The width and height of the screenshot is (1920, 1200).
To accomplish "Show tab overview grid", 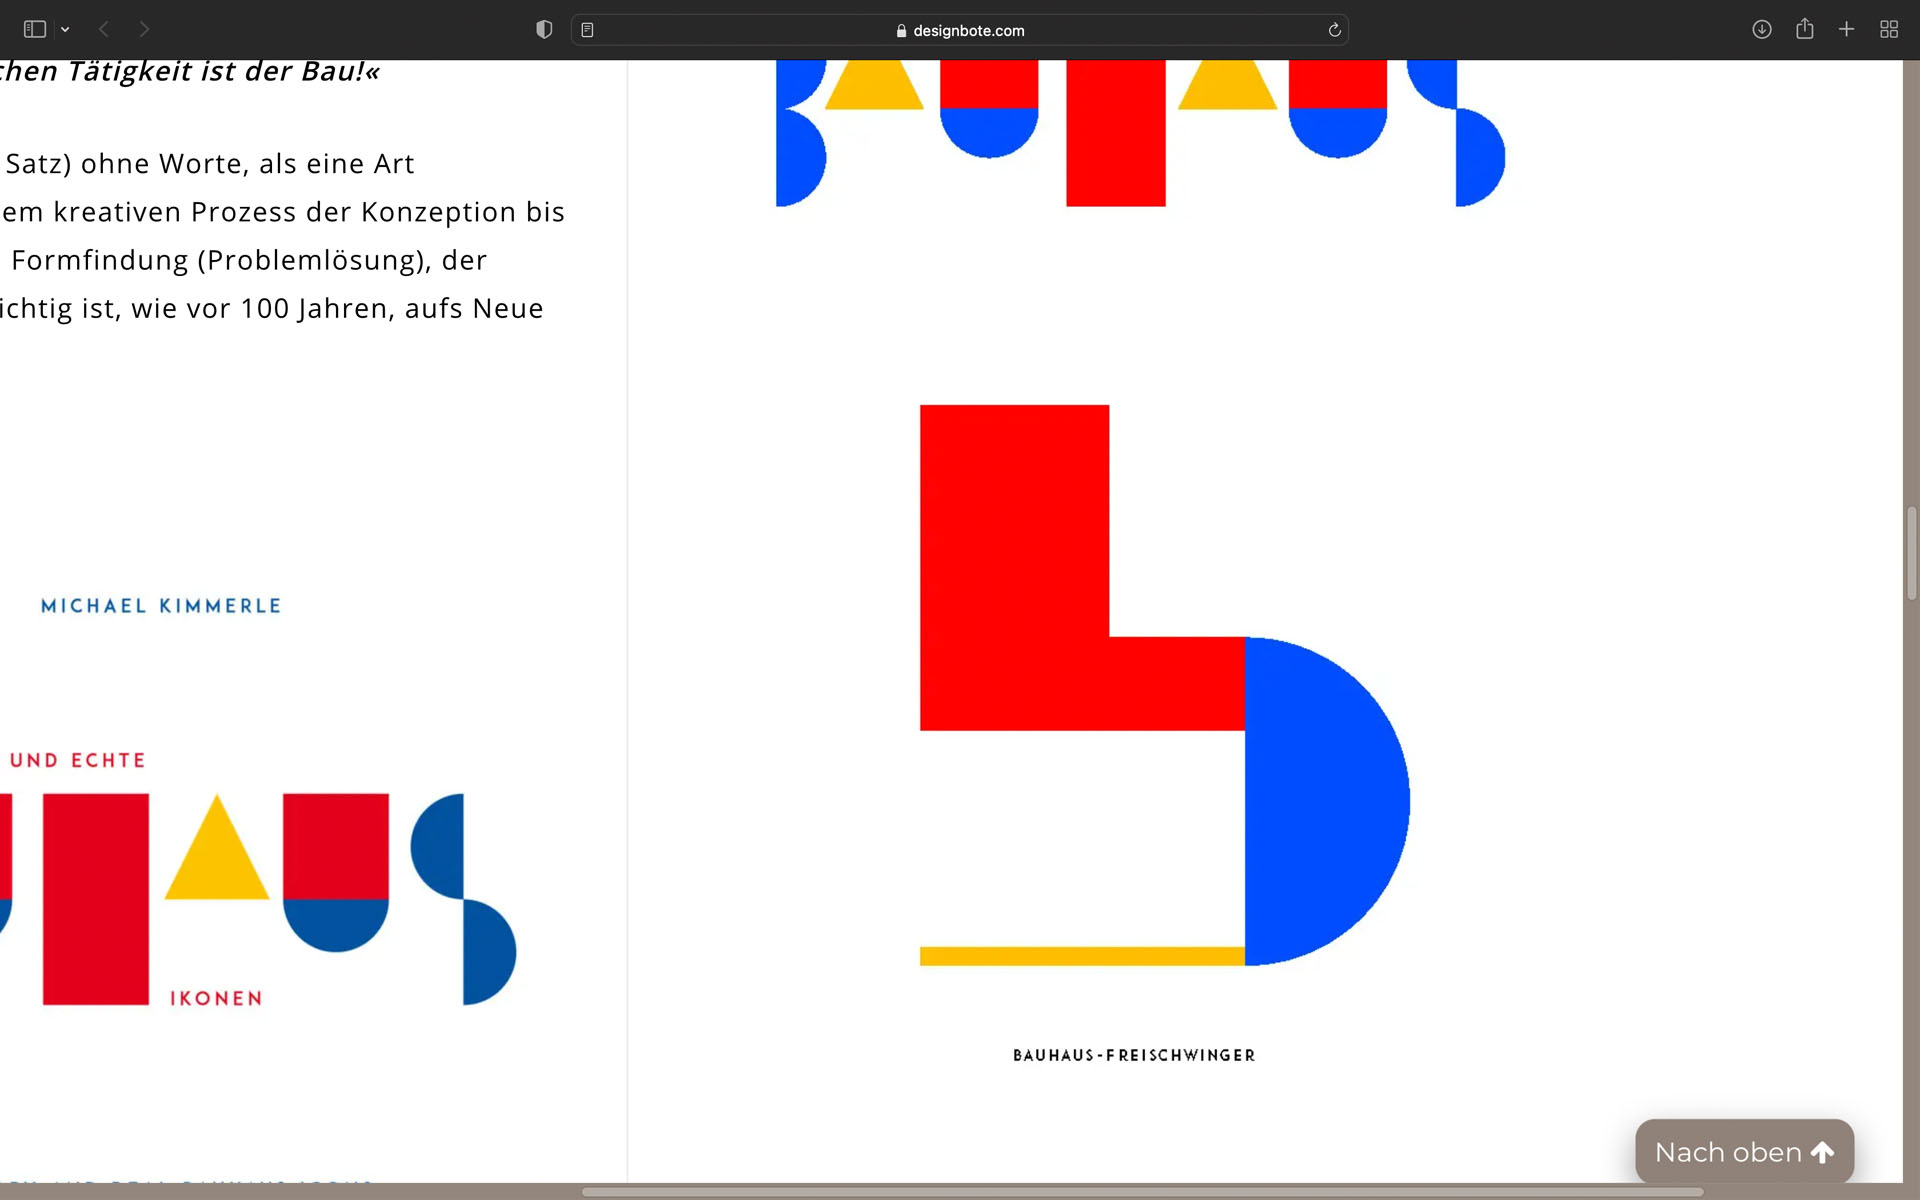I will [x=1889, y=30].
